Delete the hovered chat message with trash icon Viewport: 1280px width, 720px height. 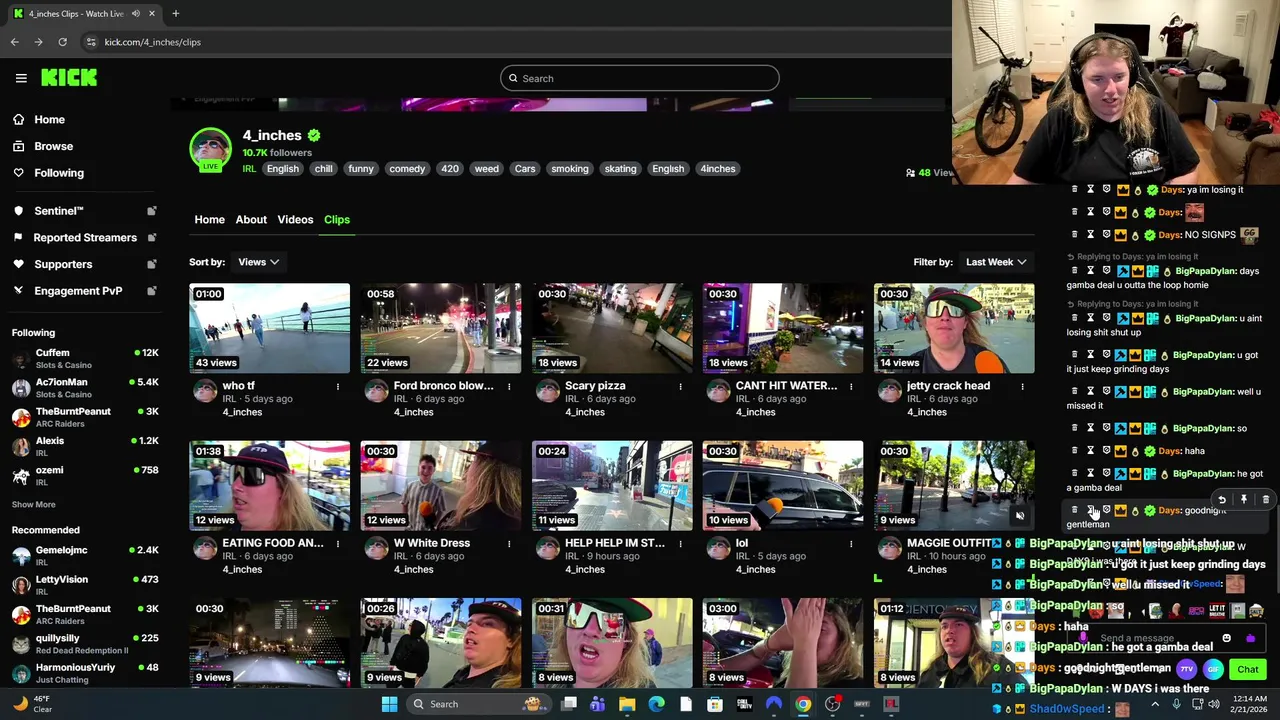click(1265, 500)
